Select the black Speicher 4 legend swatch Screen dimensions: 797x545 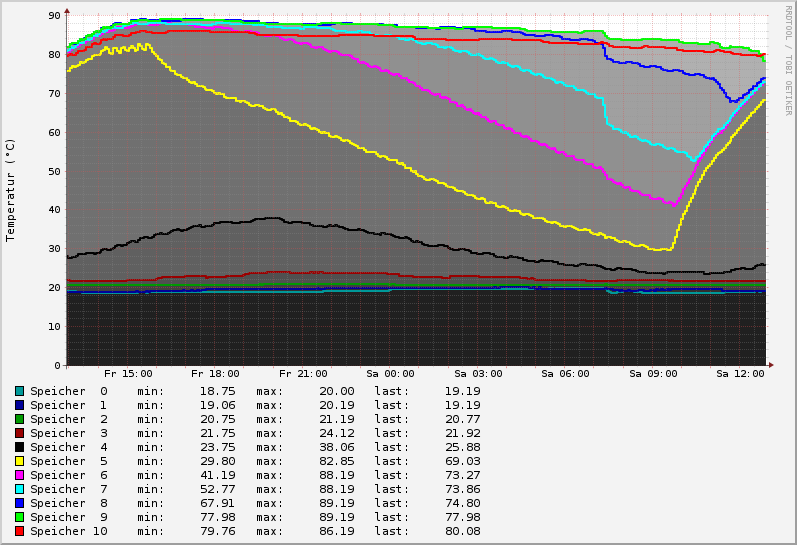click(x=19, y=447)
